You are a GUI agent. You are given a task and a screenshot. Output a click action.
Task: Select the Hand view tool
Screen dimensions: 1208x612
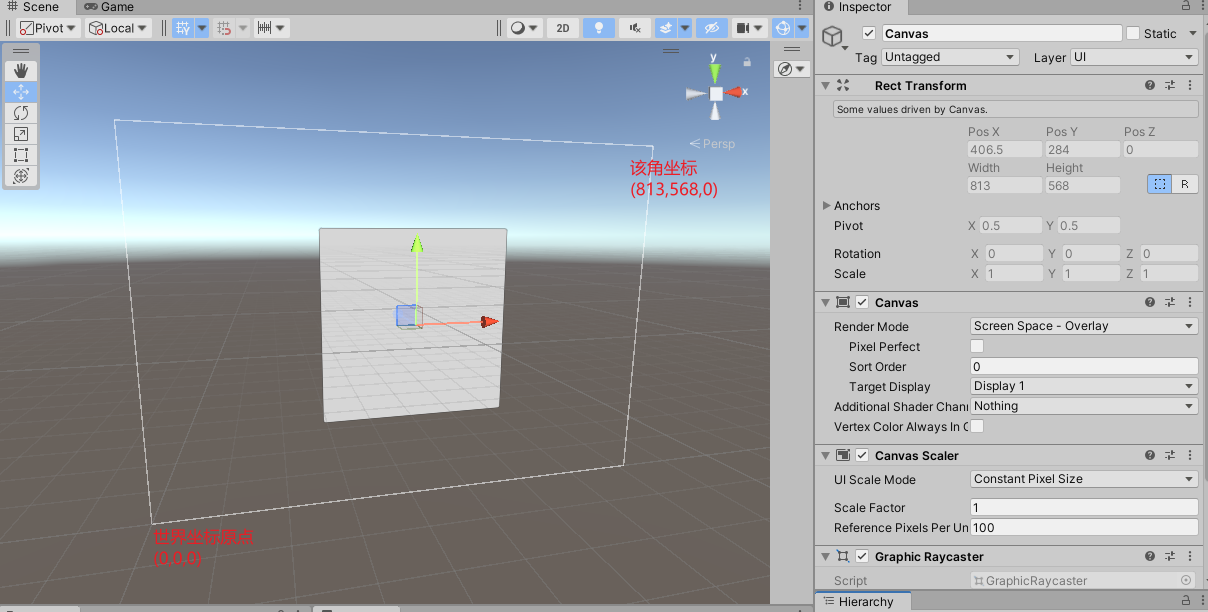(21, 71)
